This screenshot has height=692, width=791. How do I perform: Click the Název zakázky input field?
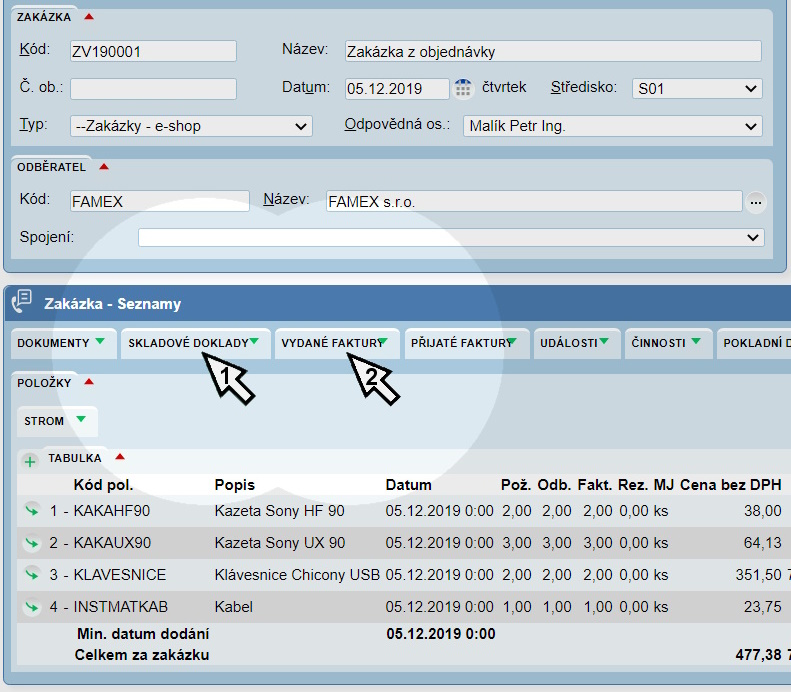pyautogui.click(x=552, y=52)
